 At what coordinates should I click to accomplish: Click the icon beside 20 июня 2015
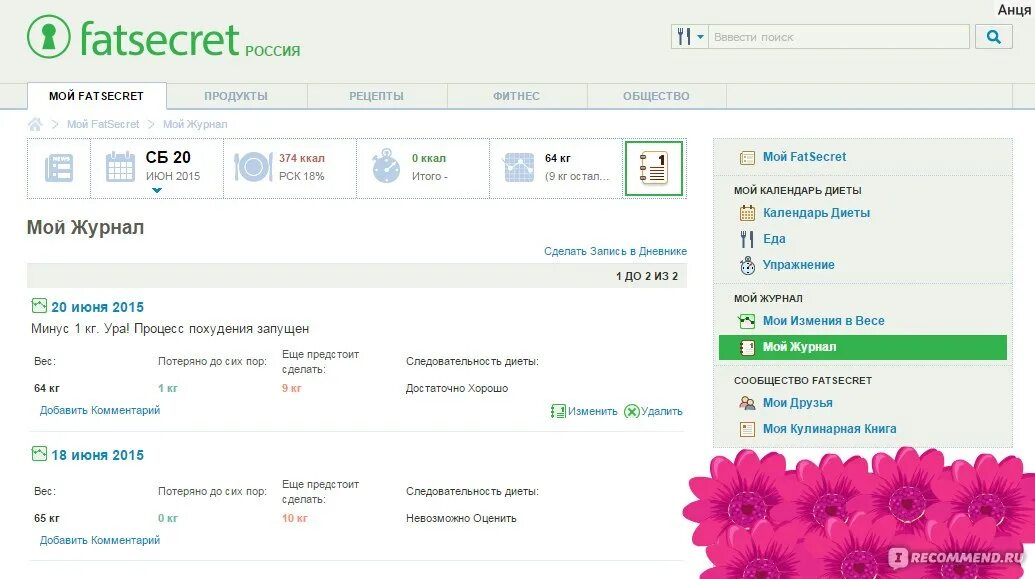[x=39, y=306]
